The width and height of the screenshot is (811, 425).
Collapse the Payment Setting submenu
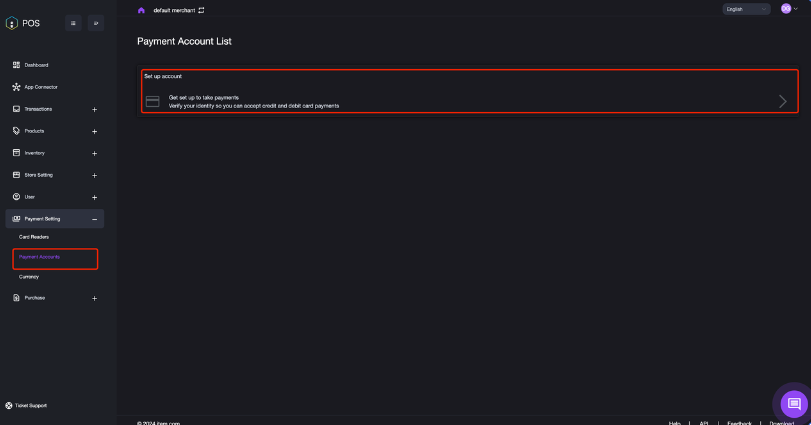tap(94, 219)
